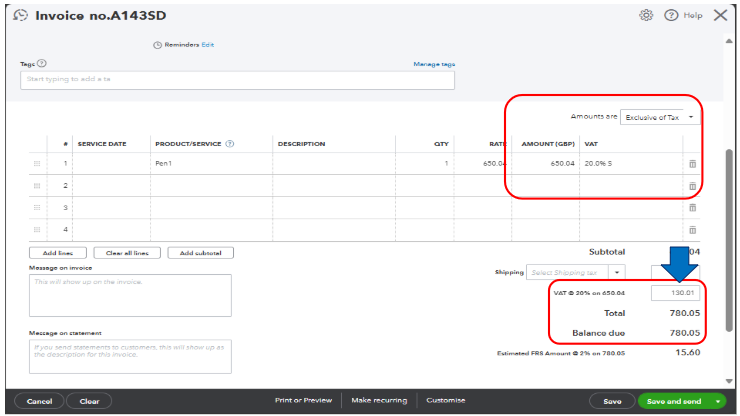Screen dimensions: 740x416
Task: Delete line 2 with trash icon
Action: (x=692, y=186)
